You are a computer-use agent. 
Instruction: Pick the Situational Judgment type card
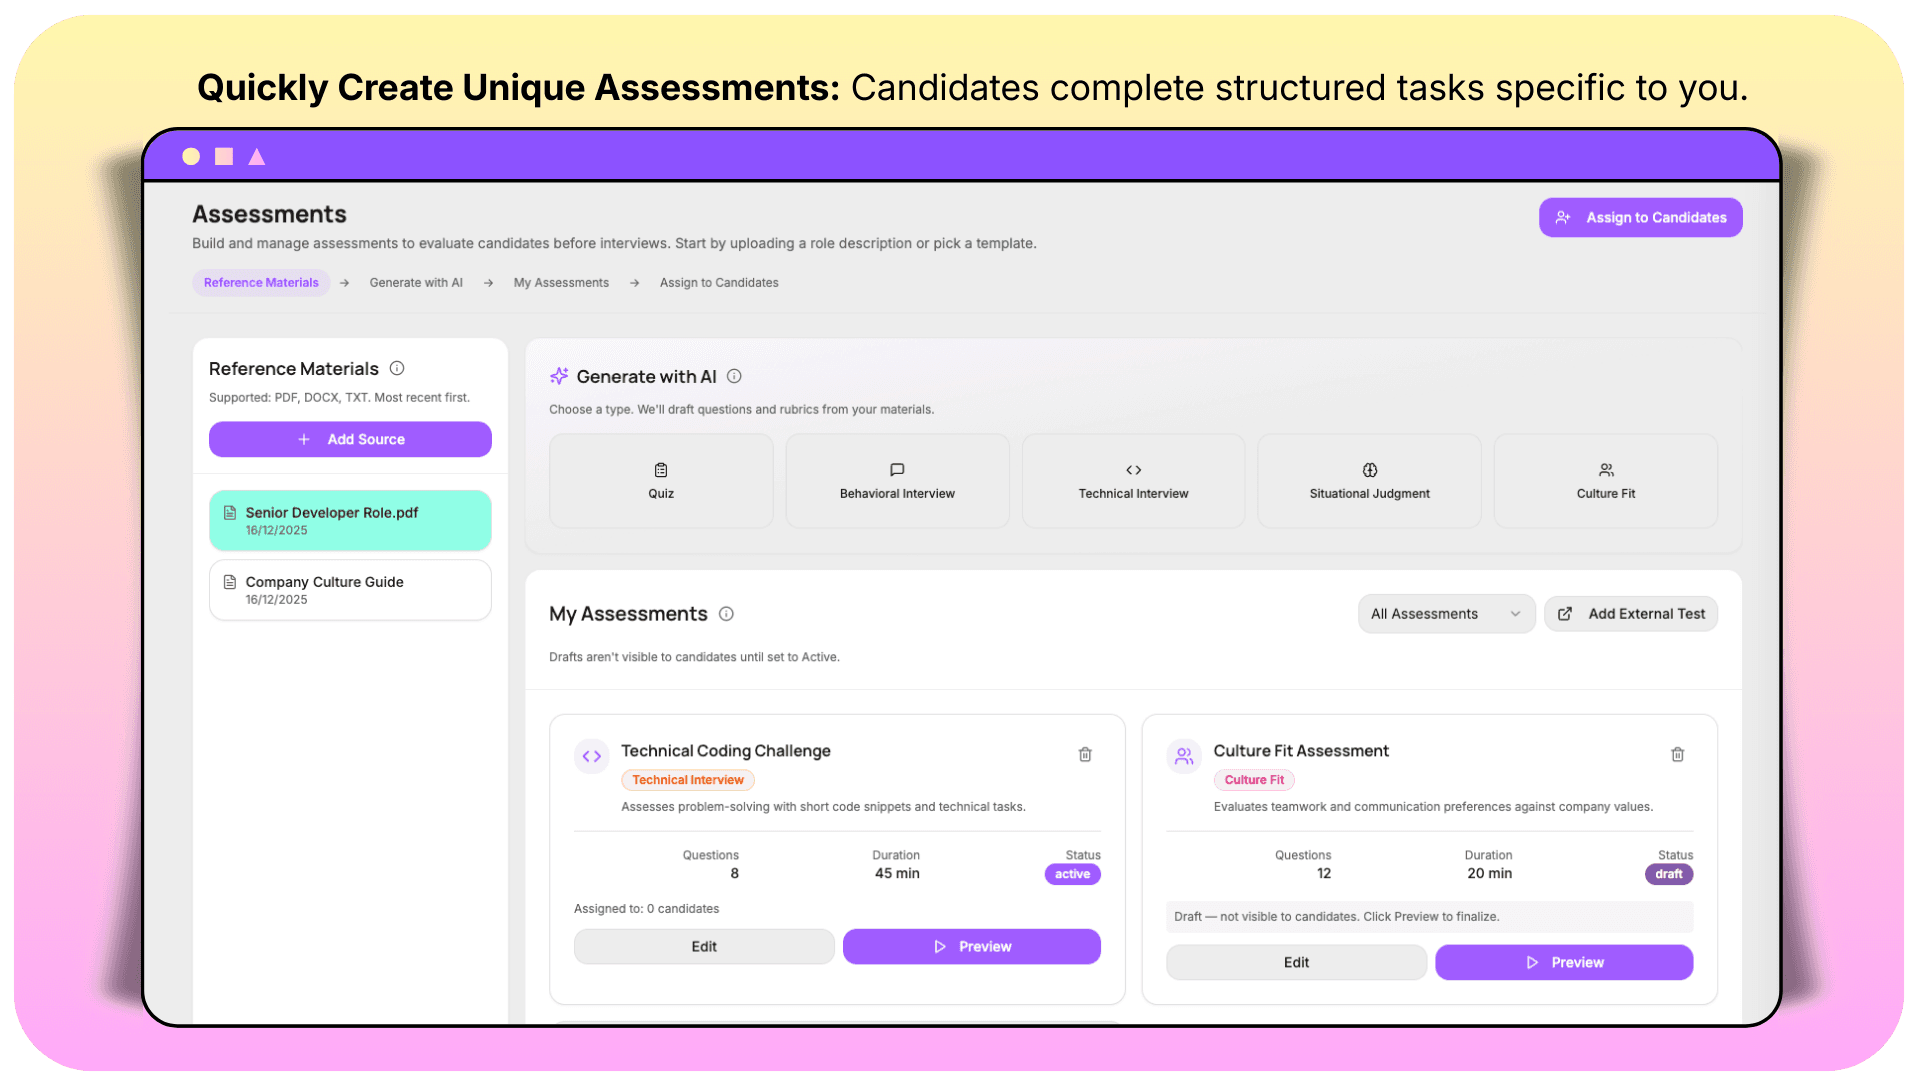(x=1369, y=481)
